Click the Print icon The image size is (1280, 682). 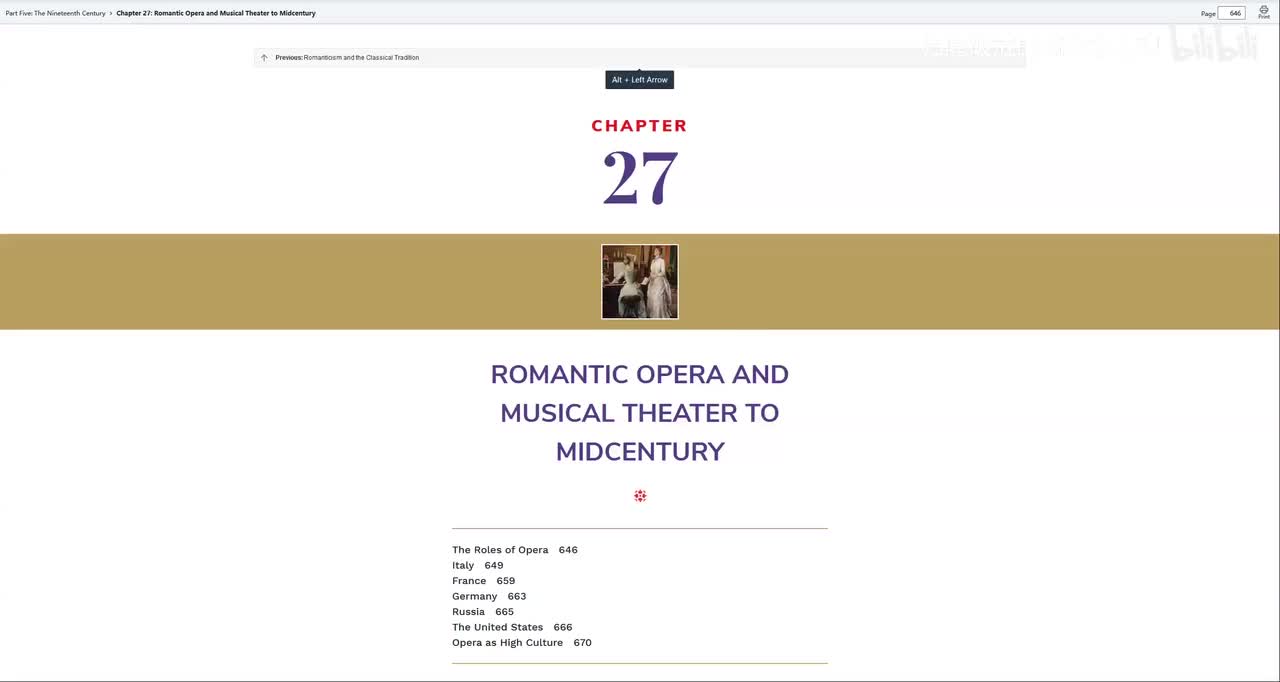point(1263,12)
